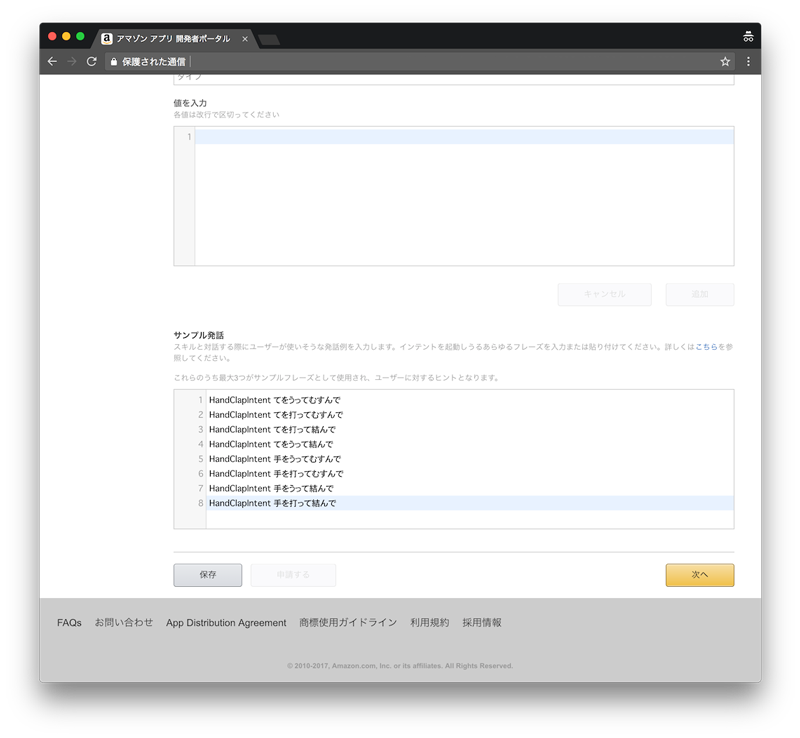Open the こちら help link
Viewport: 800px width, 738px height.
pyautogui.click(x=706, y=347)
